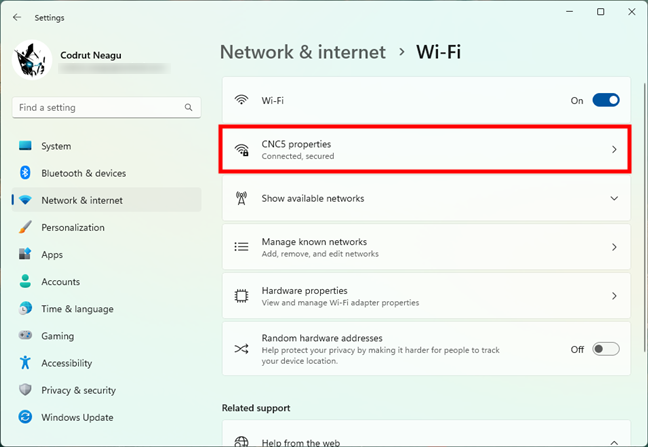The image size is (648, 447).
Task: Expand Show available networks
Action: 614,198
